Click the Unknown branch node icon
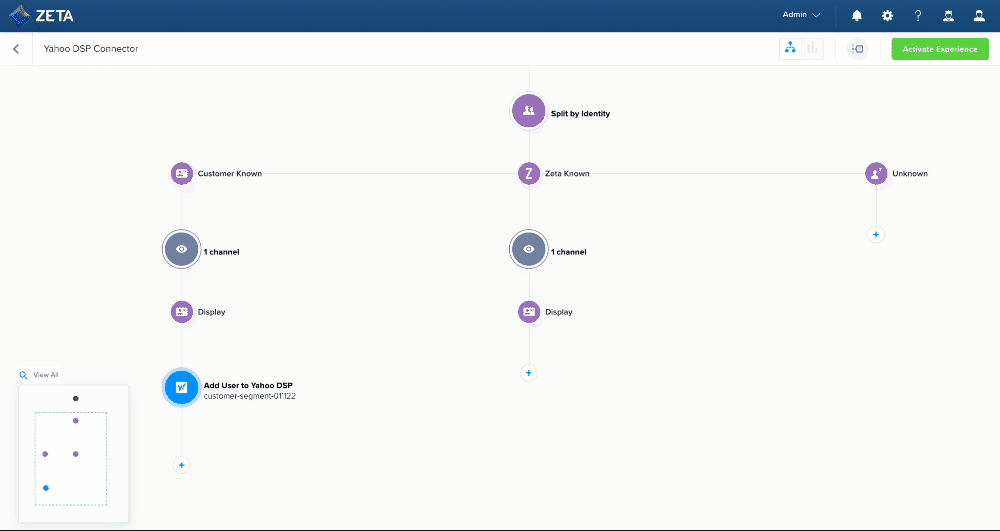Image resolution: width=1000 pixels, height=531 pixels. (x=876, y=173)
